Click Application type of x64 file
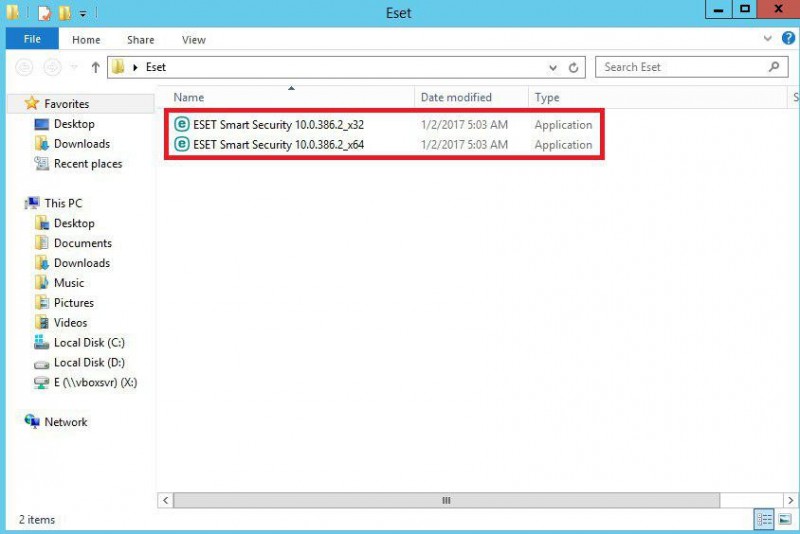 point(563,145)
